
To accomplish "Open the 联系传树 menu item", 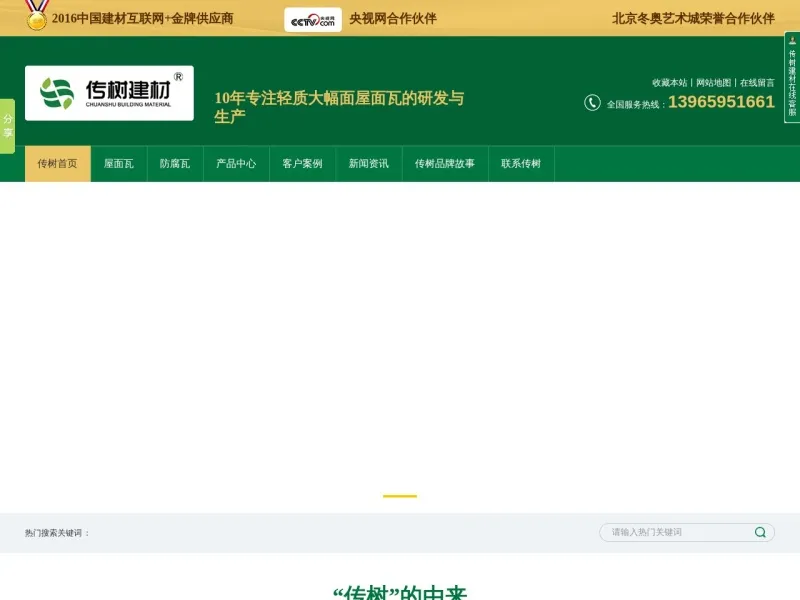I will (521, 164).
